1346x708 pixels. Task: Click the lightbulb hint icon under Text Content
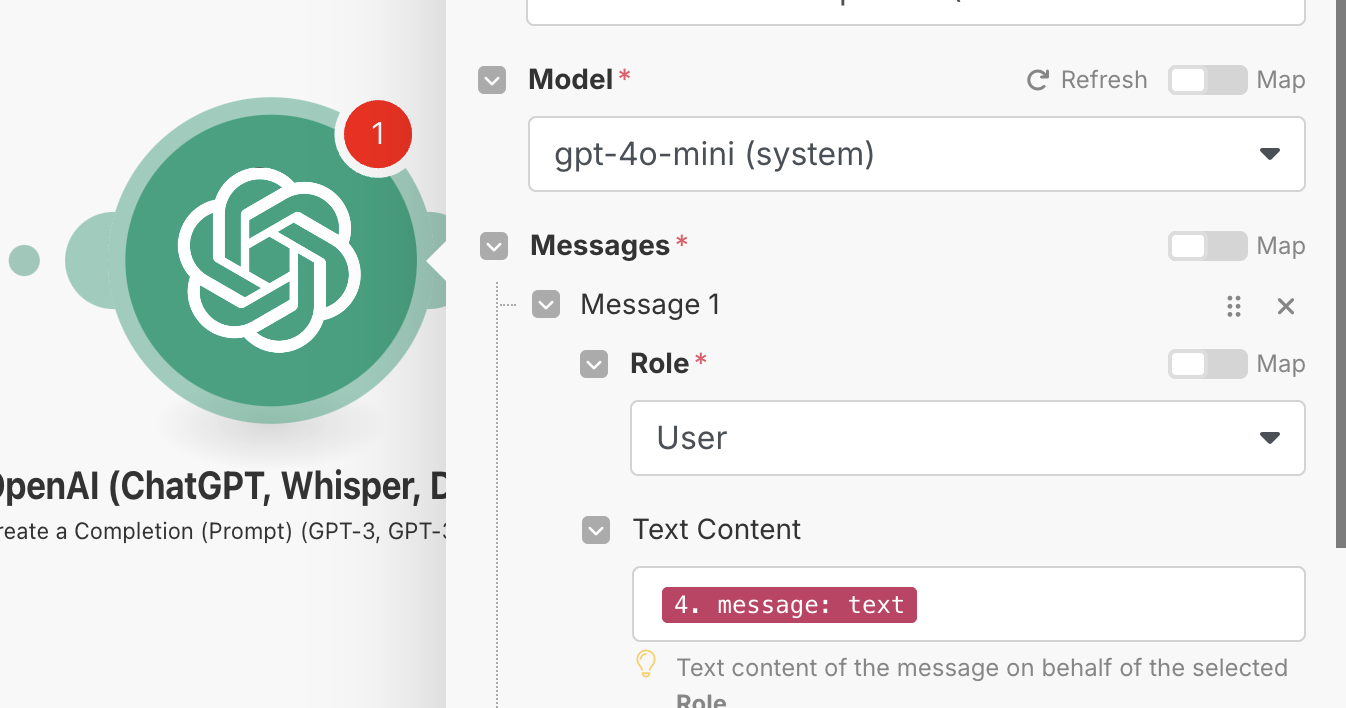[x=646, y=664]
